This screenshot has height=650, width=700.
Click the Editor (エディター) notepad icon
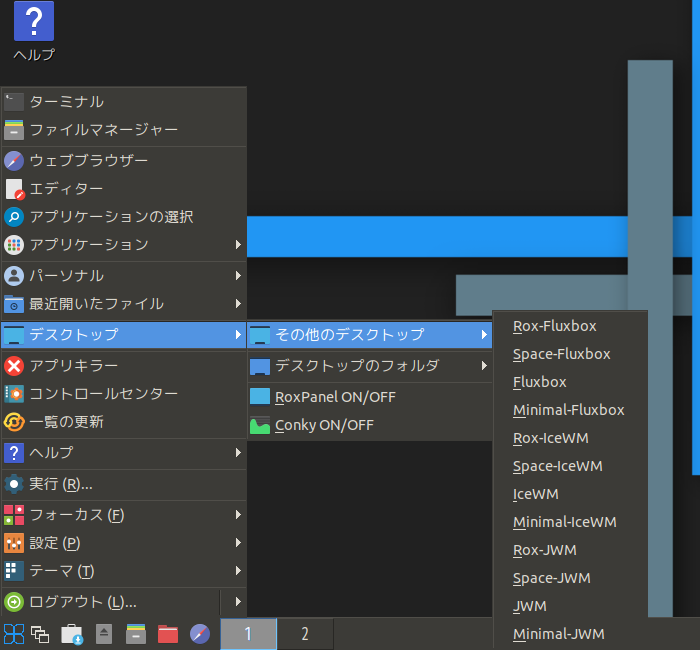tap(14, 189)
